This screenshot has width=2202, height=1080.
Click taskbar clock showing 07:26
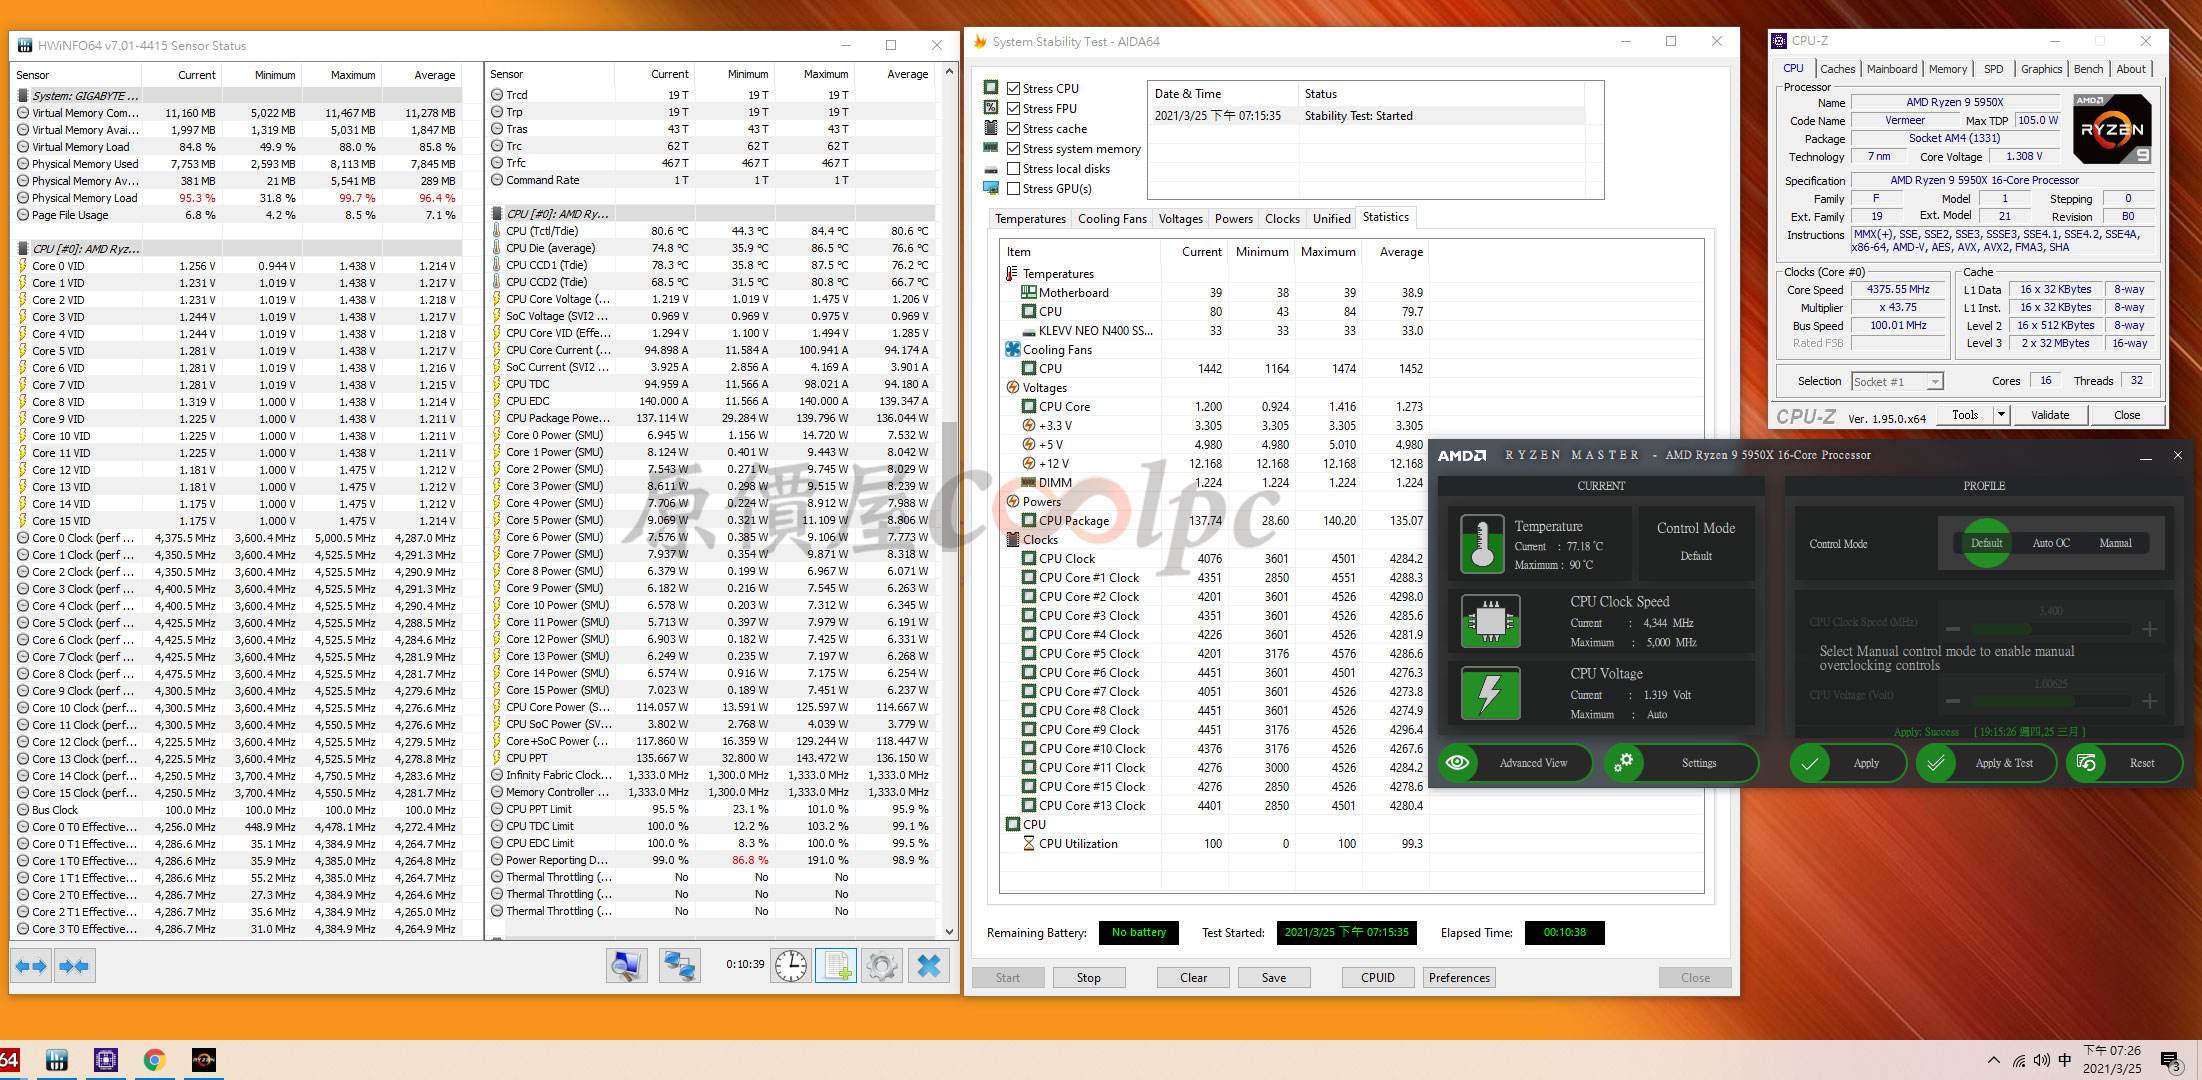(x=2111, y=1060)
